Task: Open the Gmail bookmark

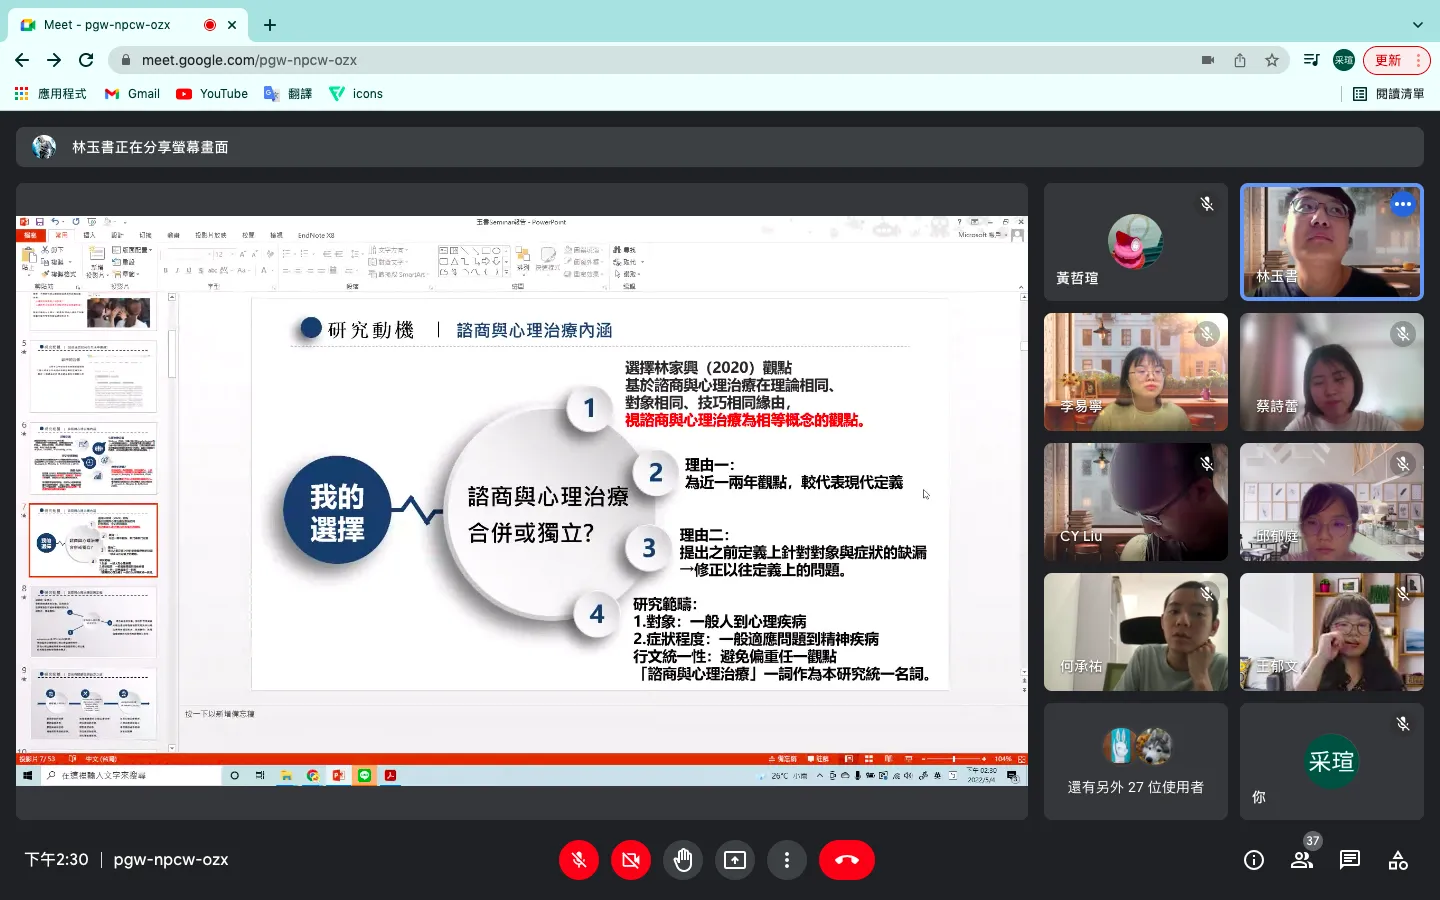Action: (132, 94)
